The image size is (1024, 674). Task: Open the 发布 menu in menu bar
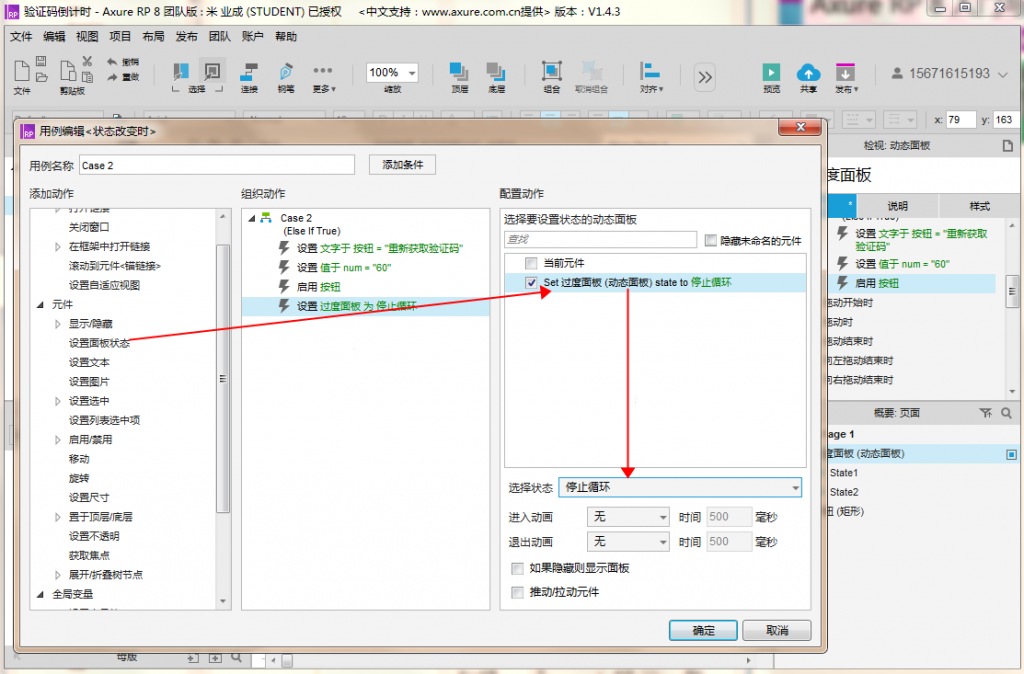pos(186,37)
